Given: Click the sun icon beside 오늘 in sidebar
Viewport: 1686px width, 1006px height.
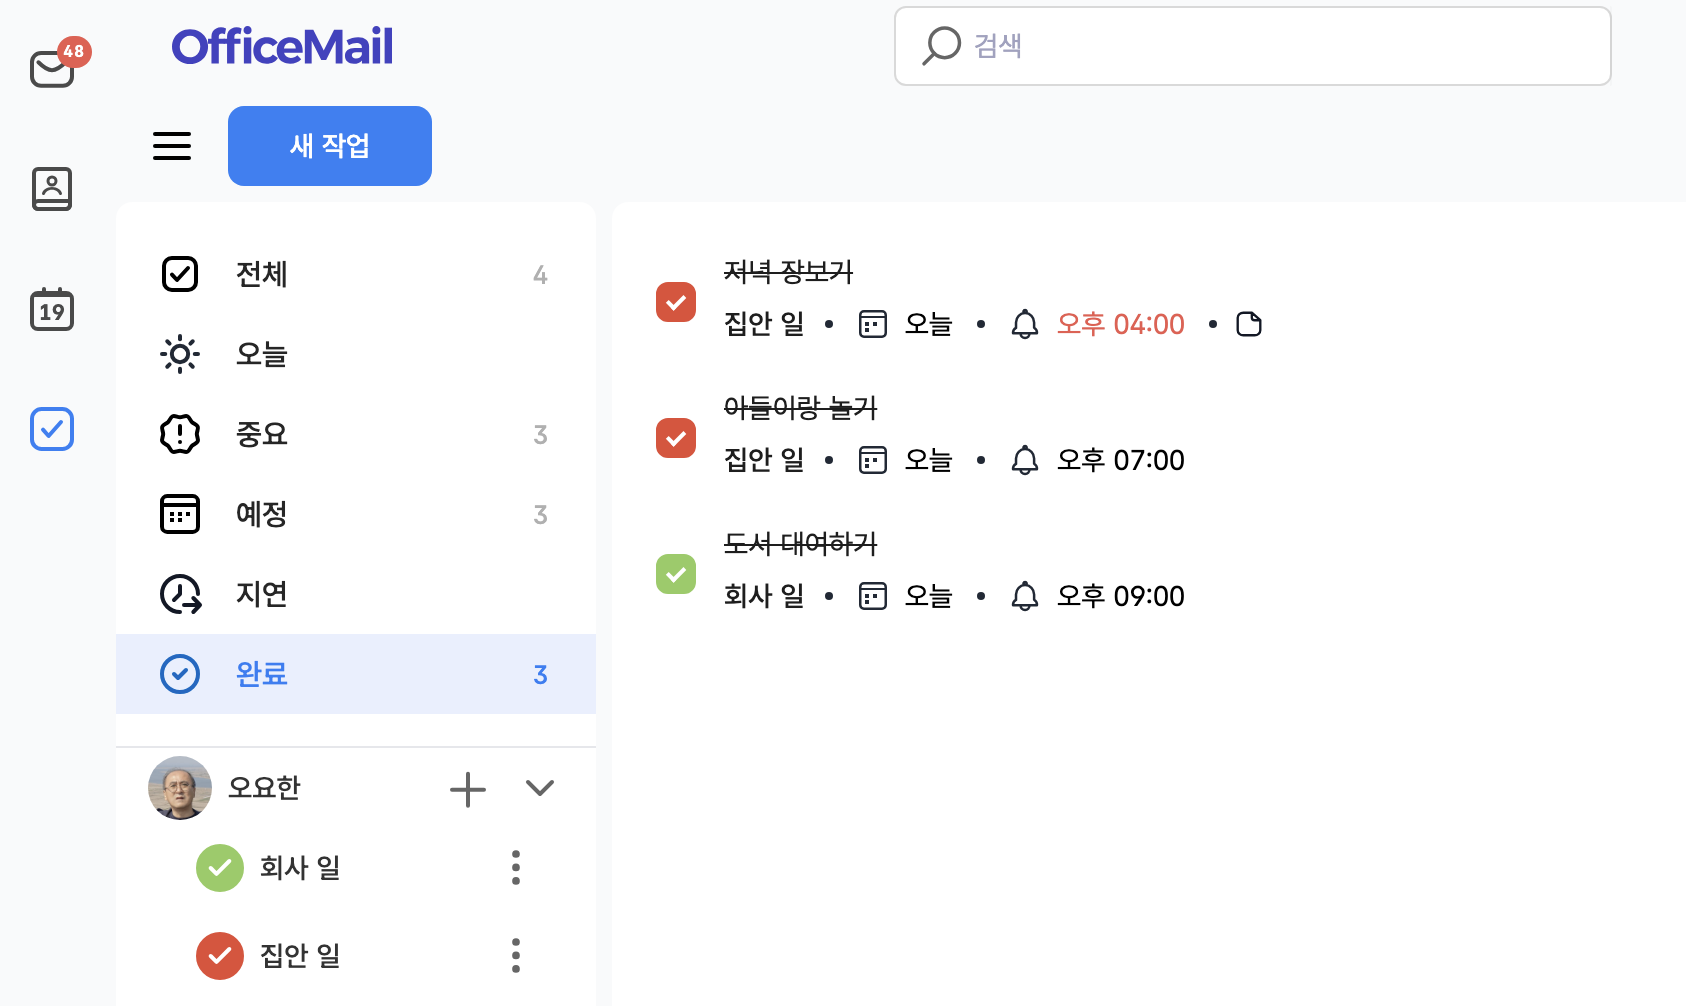Looking at the screenshot, I should [180, 354].
